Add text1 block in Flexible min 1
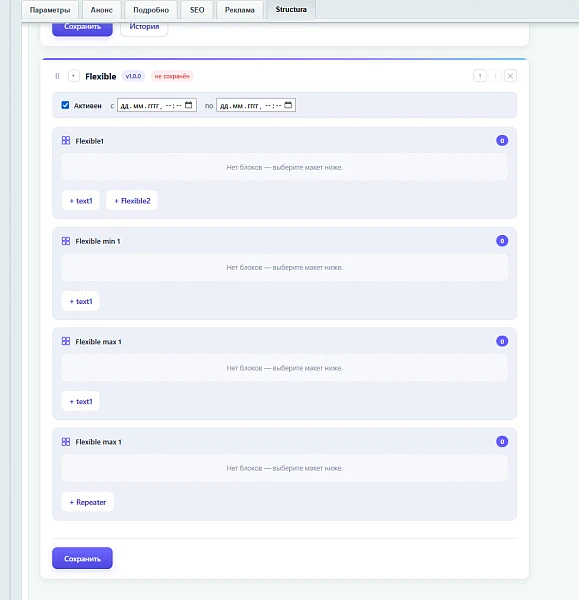The image size is (579, 600). pos(81,301)
